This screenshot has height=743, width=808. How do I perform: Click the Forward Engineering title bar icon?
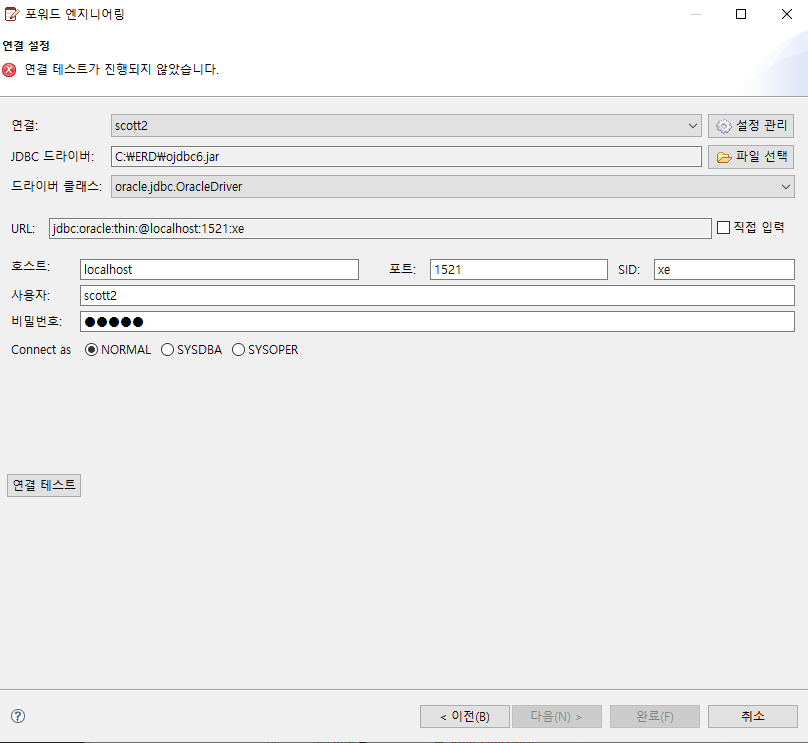(12, 14)
